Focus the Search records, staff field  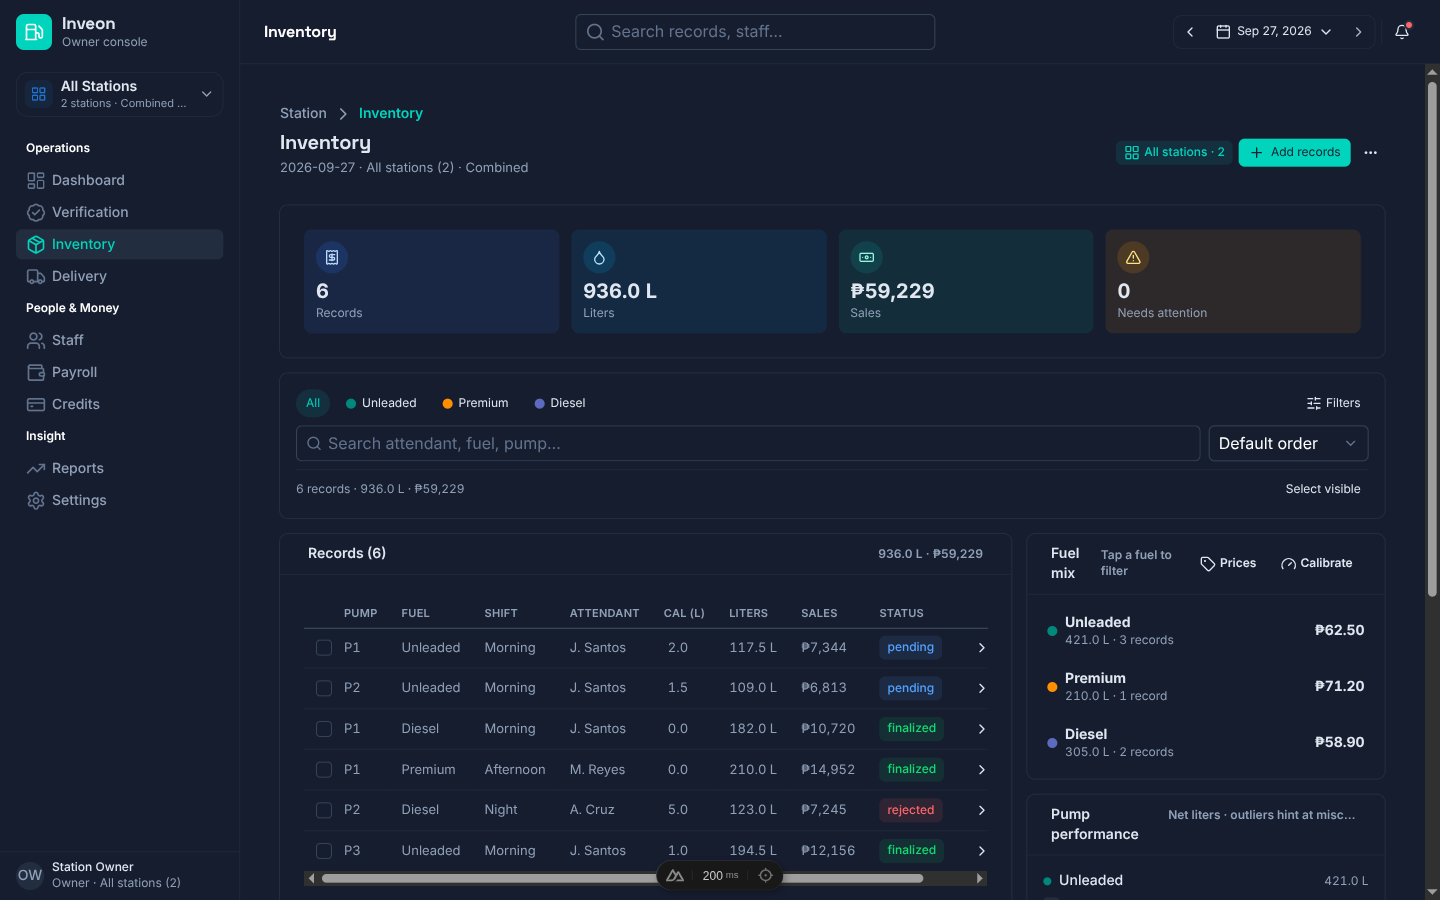tap(755, 32)
